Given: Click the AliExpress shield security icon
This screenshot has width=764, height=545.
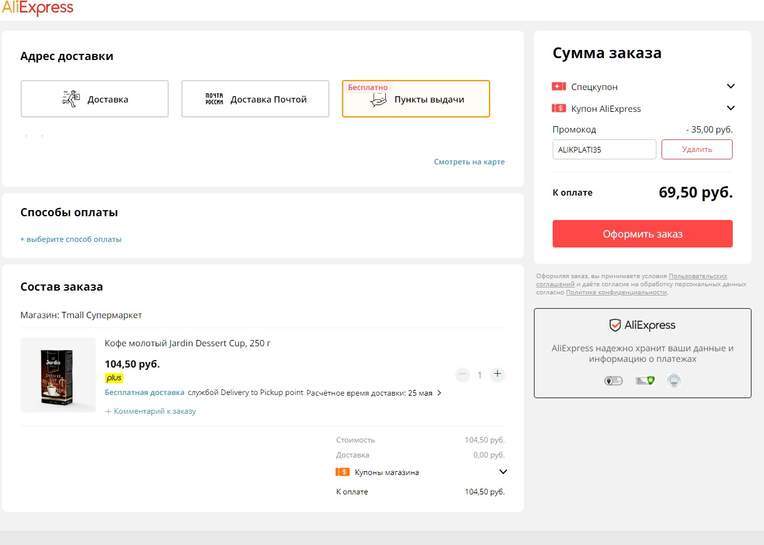Looking at the screenshot, I should click(x=615, y=325).
